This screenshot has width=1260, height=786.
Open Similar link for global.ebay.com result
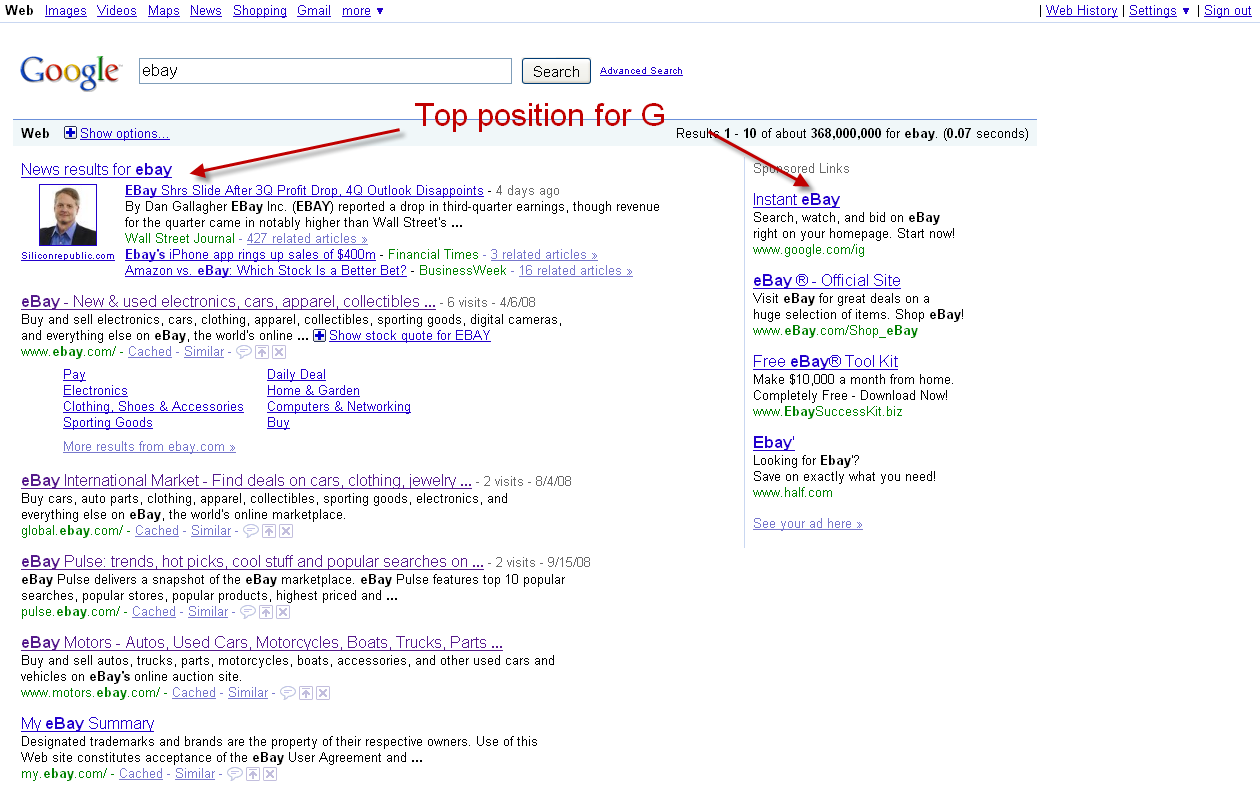click(211, 531)
